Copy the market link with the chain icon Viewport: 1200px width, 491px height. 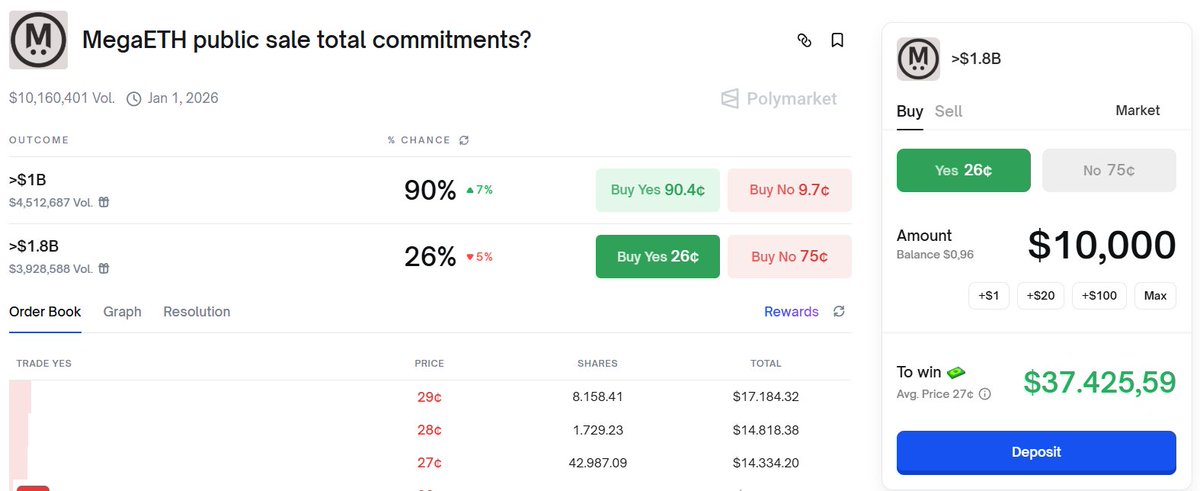point(804,40)
